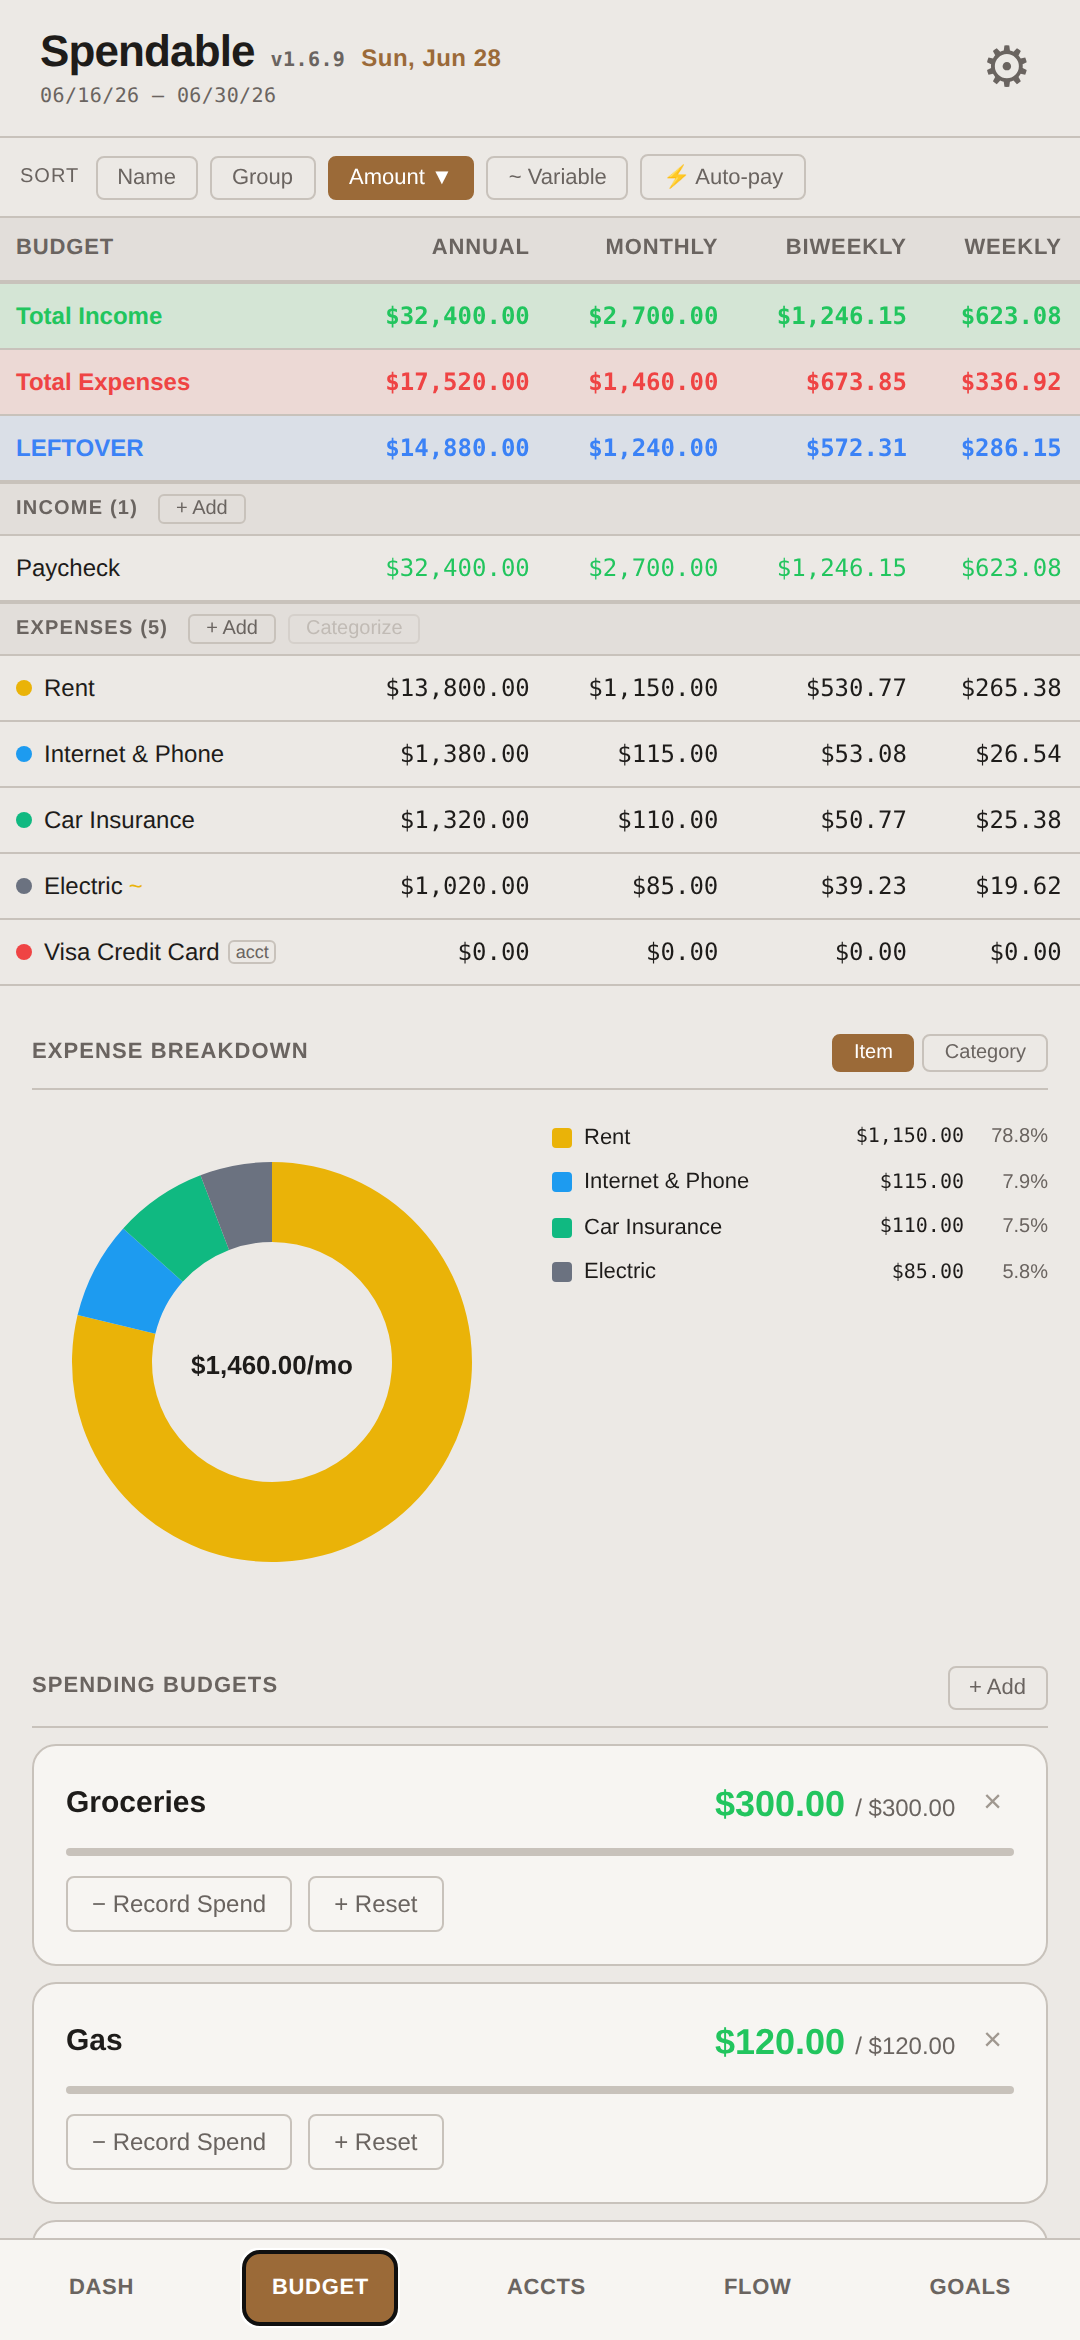The height and width of the screenshot is (2340, 1080).
Task: Click the green dot beside Car Insurance
Action: pos(24,820)
